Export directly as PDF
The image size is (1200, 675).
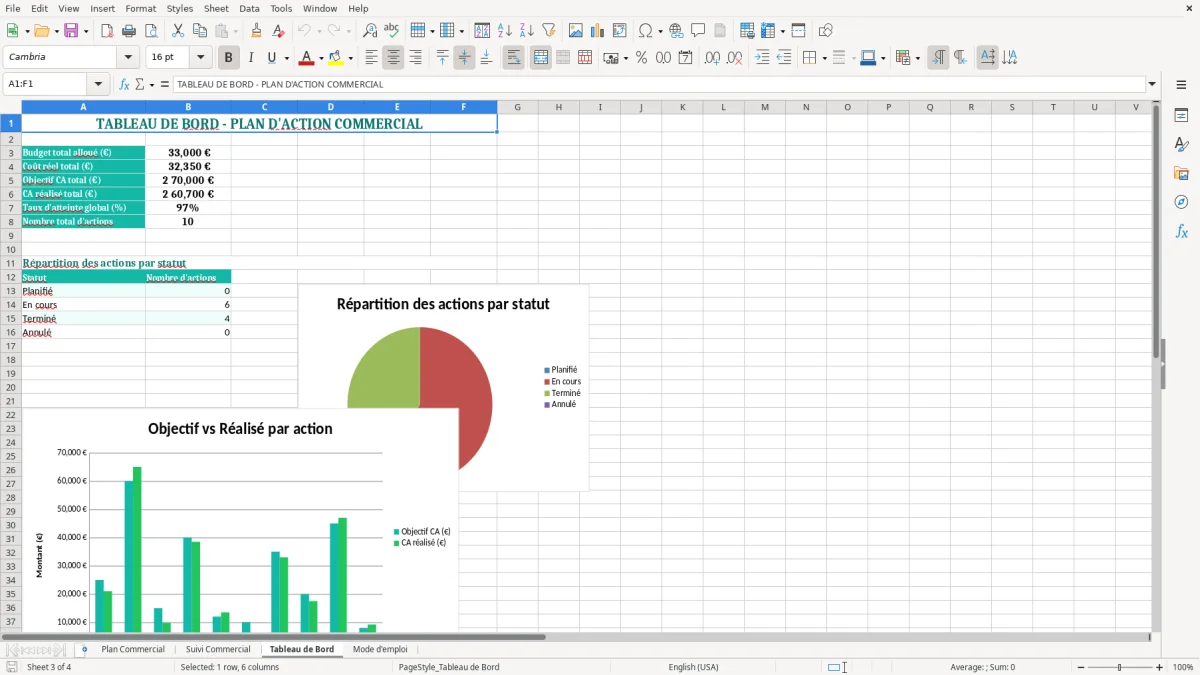(x=107, y=31)
